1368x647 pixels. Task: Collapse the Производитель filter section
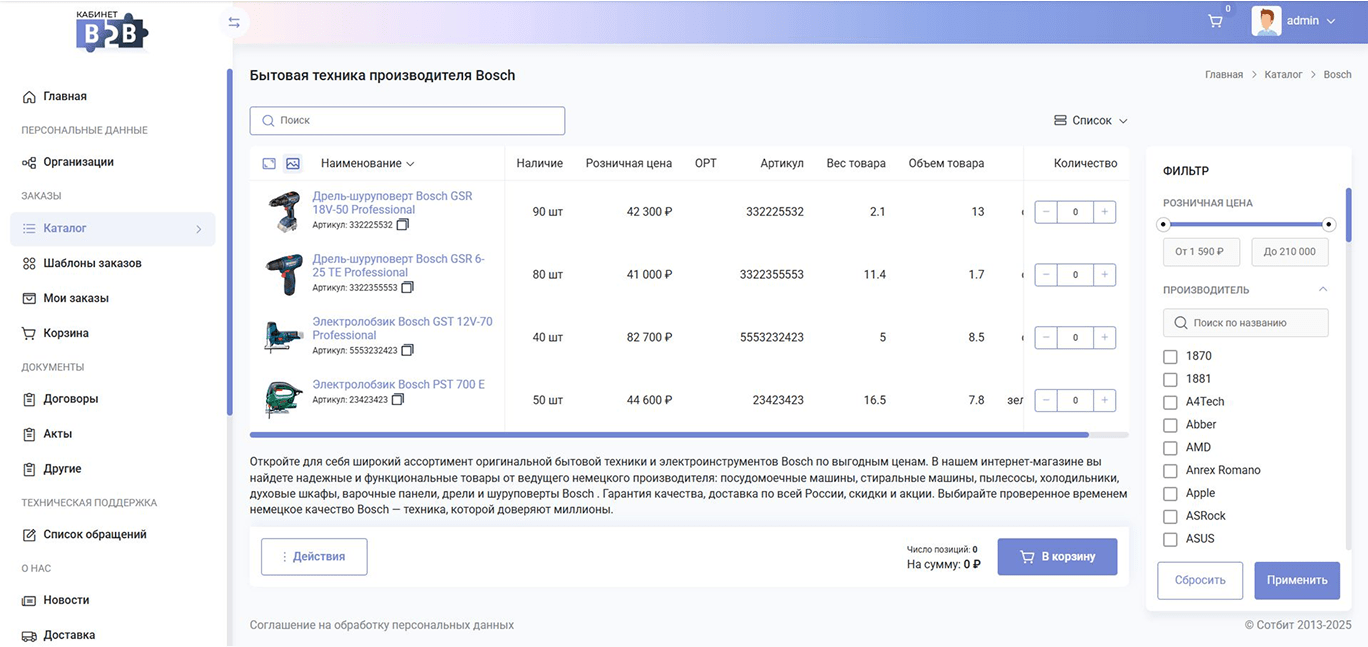tap(1323, 290)
